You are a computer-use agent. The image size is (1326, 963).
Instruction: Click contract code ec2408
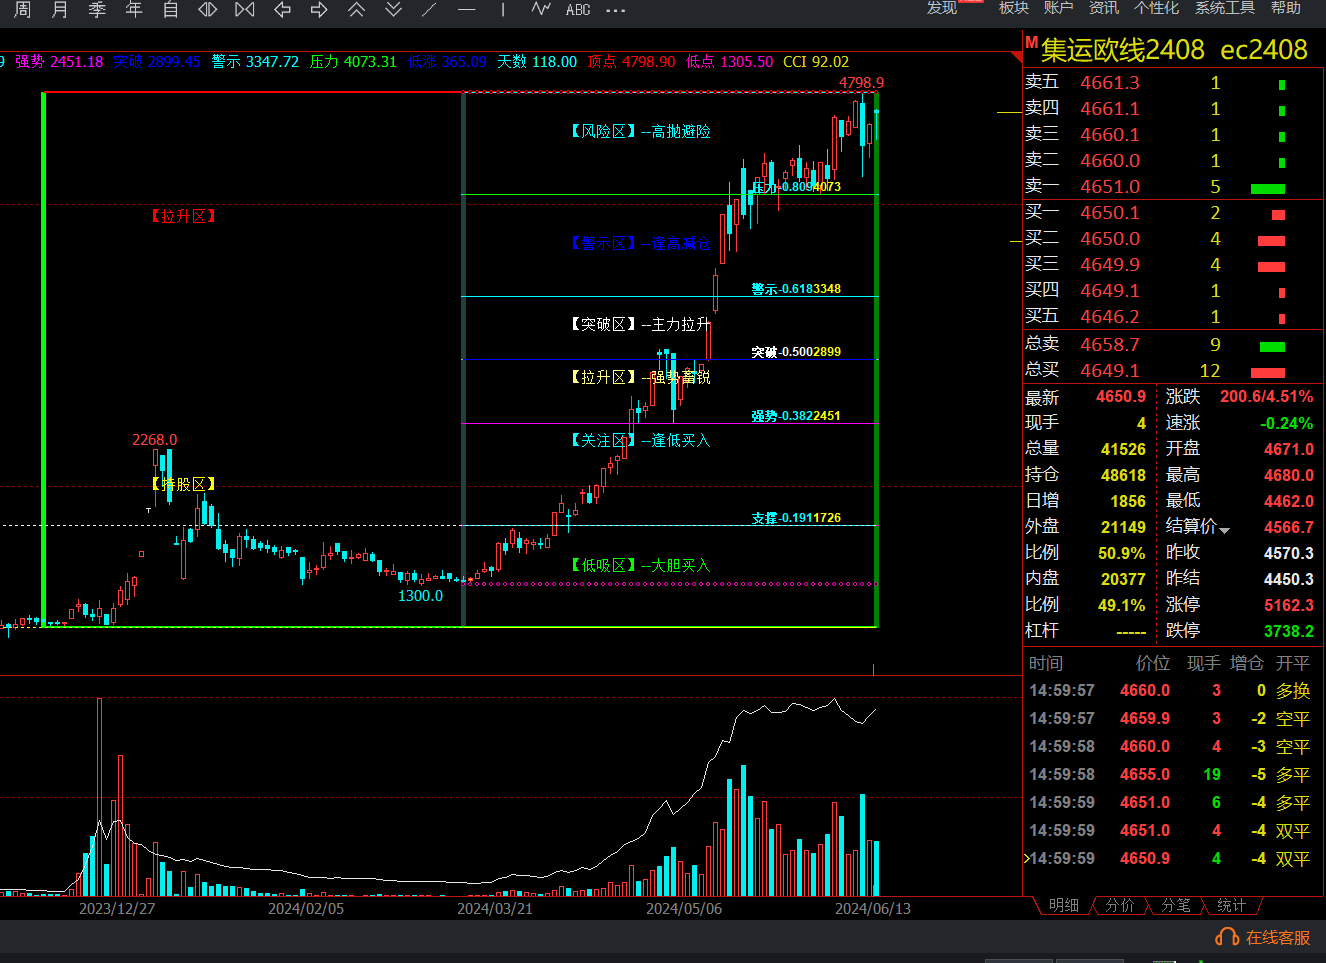pyautogui.click(x=1264, y=50)
